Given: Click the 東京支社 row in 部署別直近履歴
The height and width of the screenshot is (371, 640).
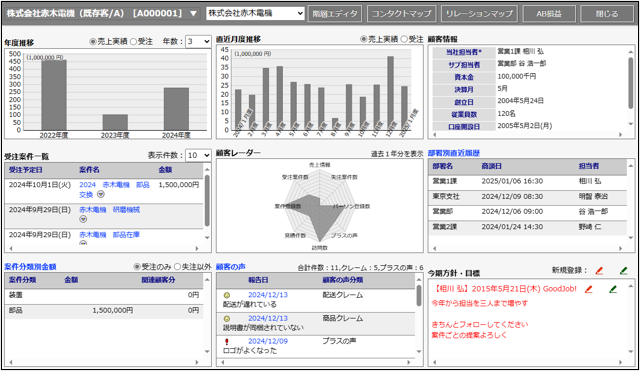Looking at the screenshot, I should tap(527, 197).
